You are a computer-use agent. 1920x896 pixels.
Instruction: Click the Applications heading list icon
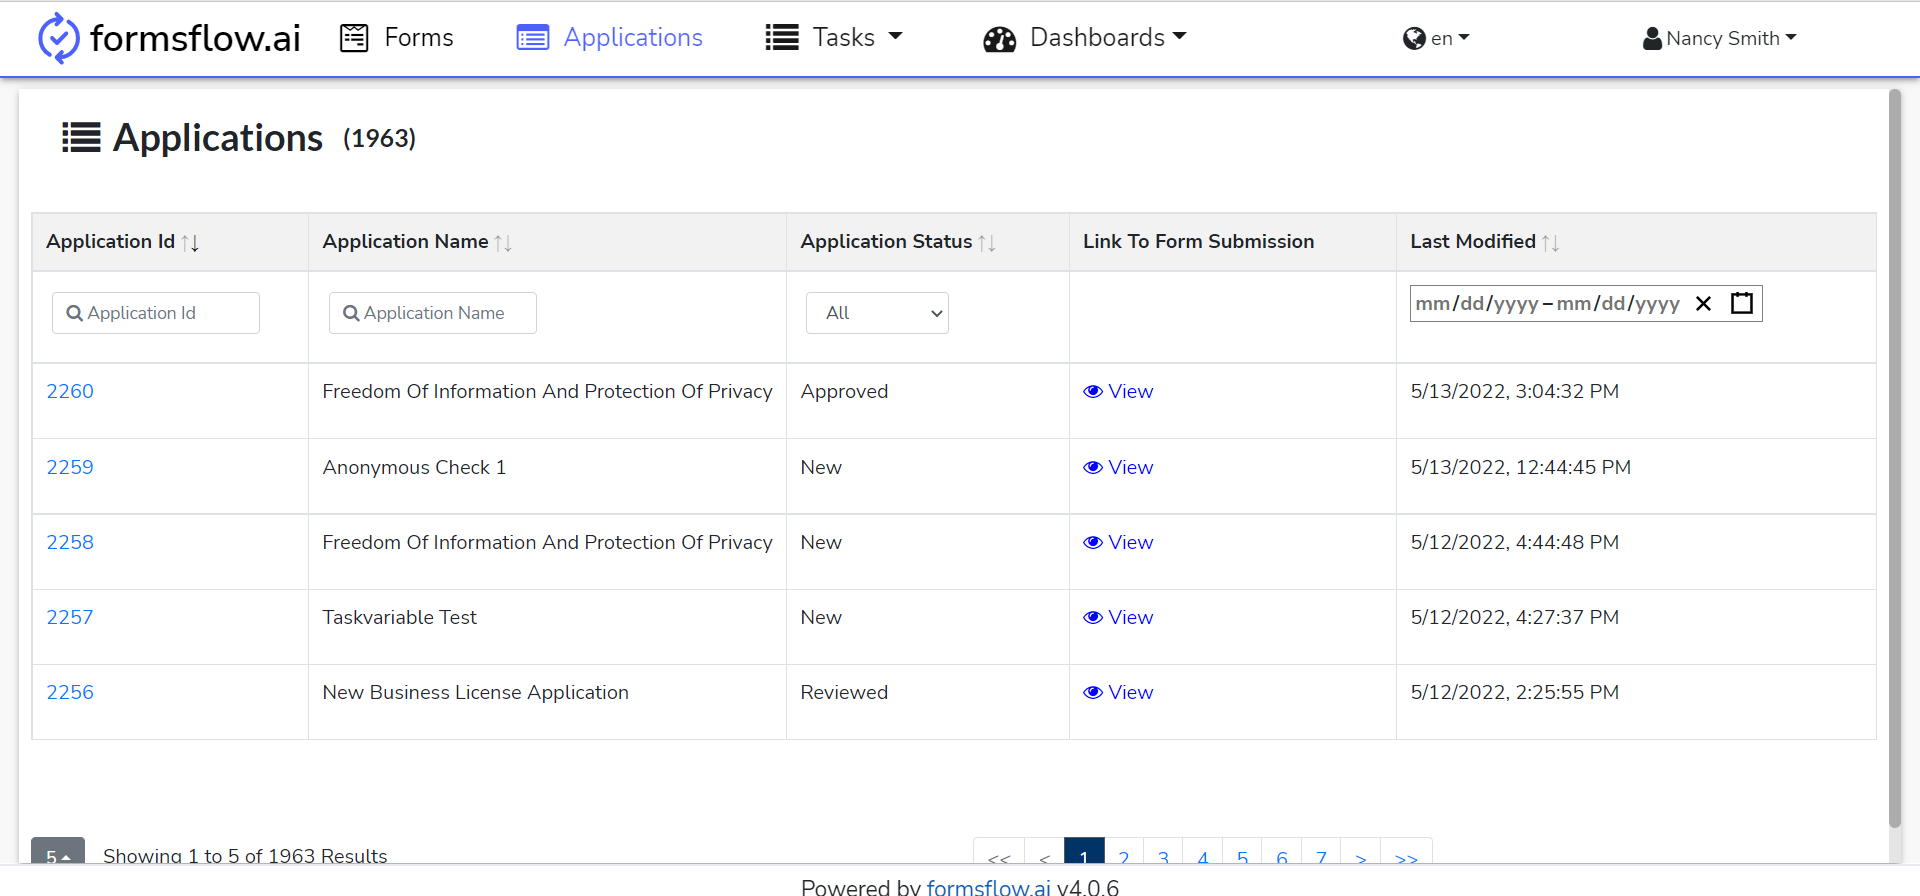click(81, 138)
